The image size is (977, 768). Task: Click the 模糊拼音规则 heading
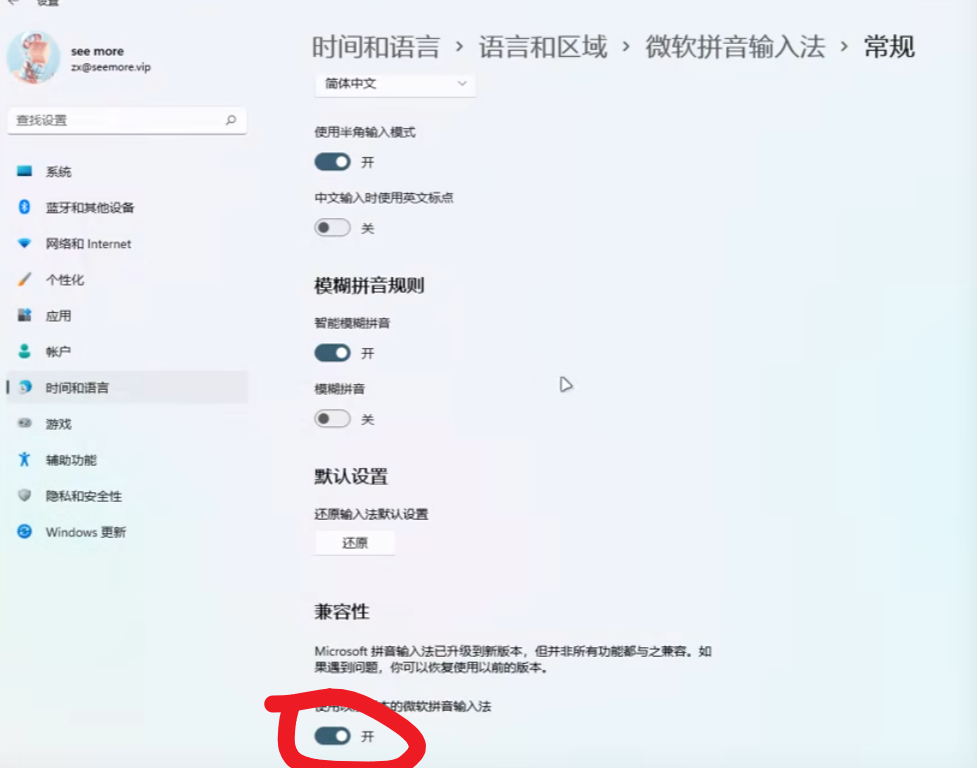(x=369, y=286)
